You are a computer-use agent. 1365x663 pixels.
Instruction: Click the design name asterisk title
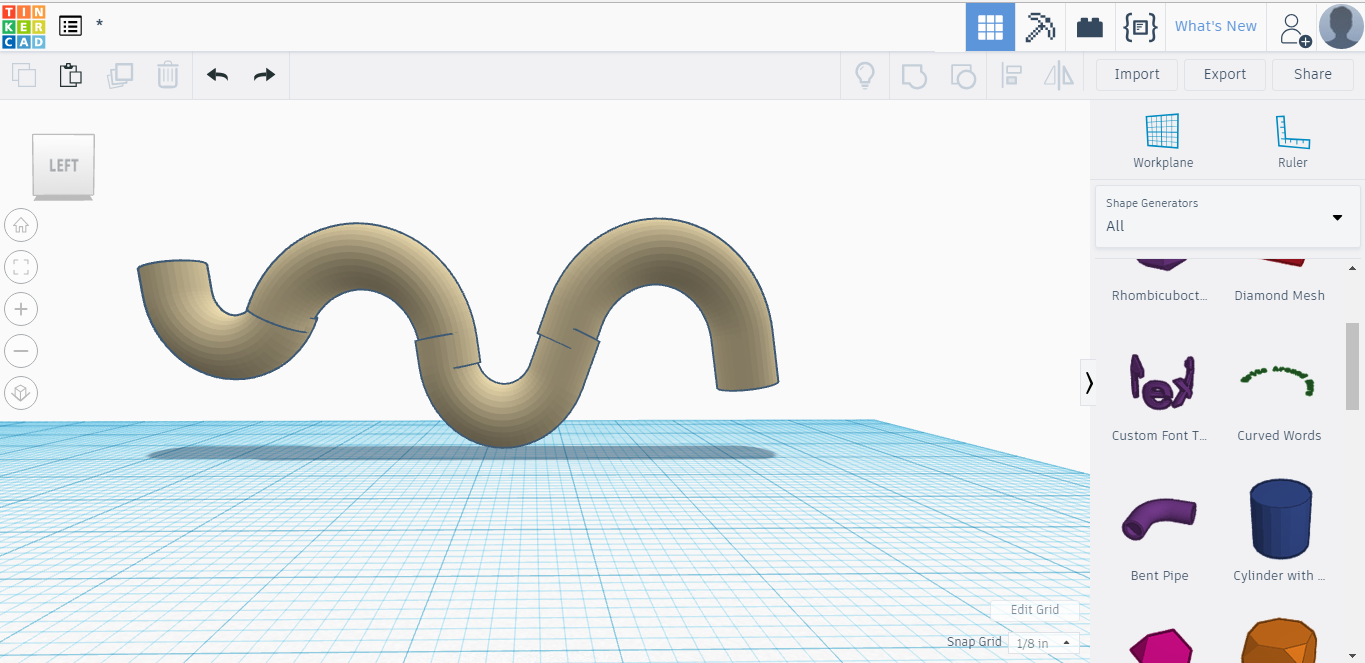coord(99,25)
